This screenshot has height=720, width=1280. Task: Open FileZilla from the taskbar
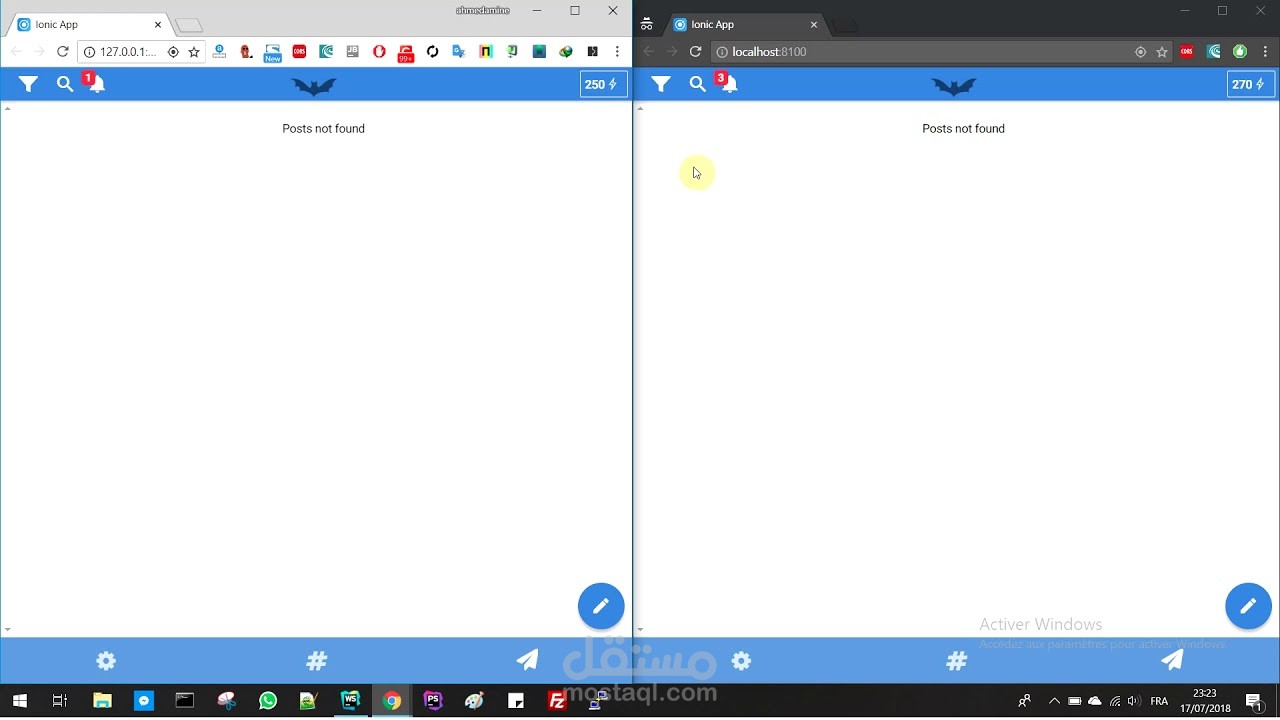[x=557, y=701]
